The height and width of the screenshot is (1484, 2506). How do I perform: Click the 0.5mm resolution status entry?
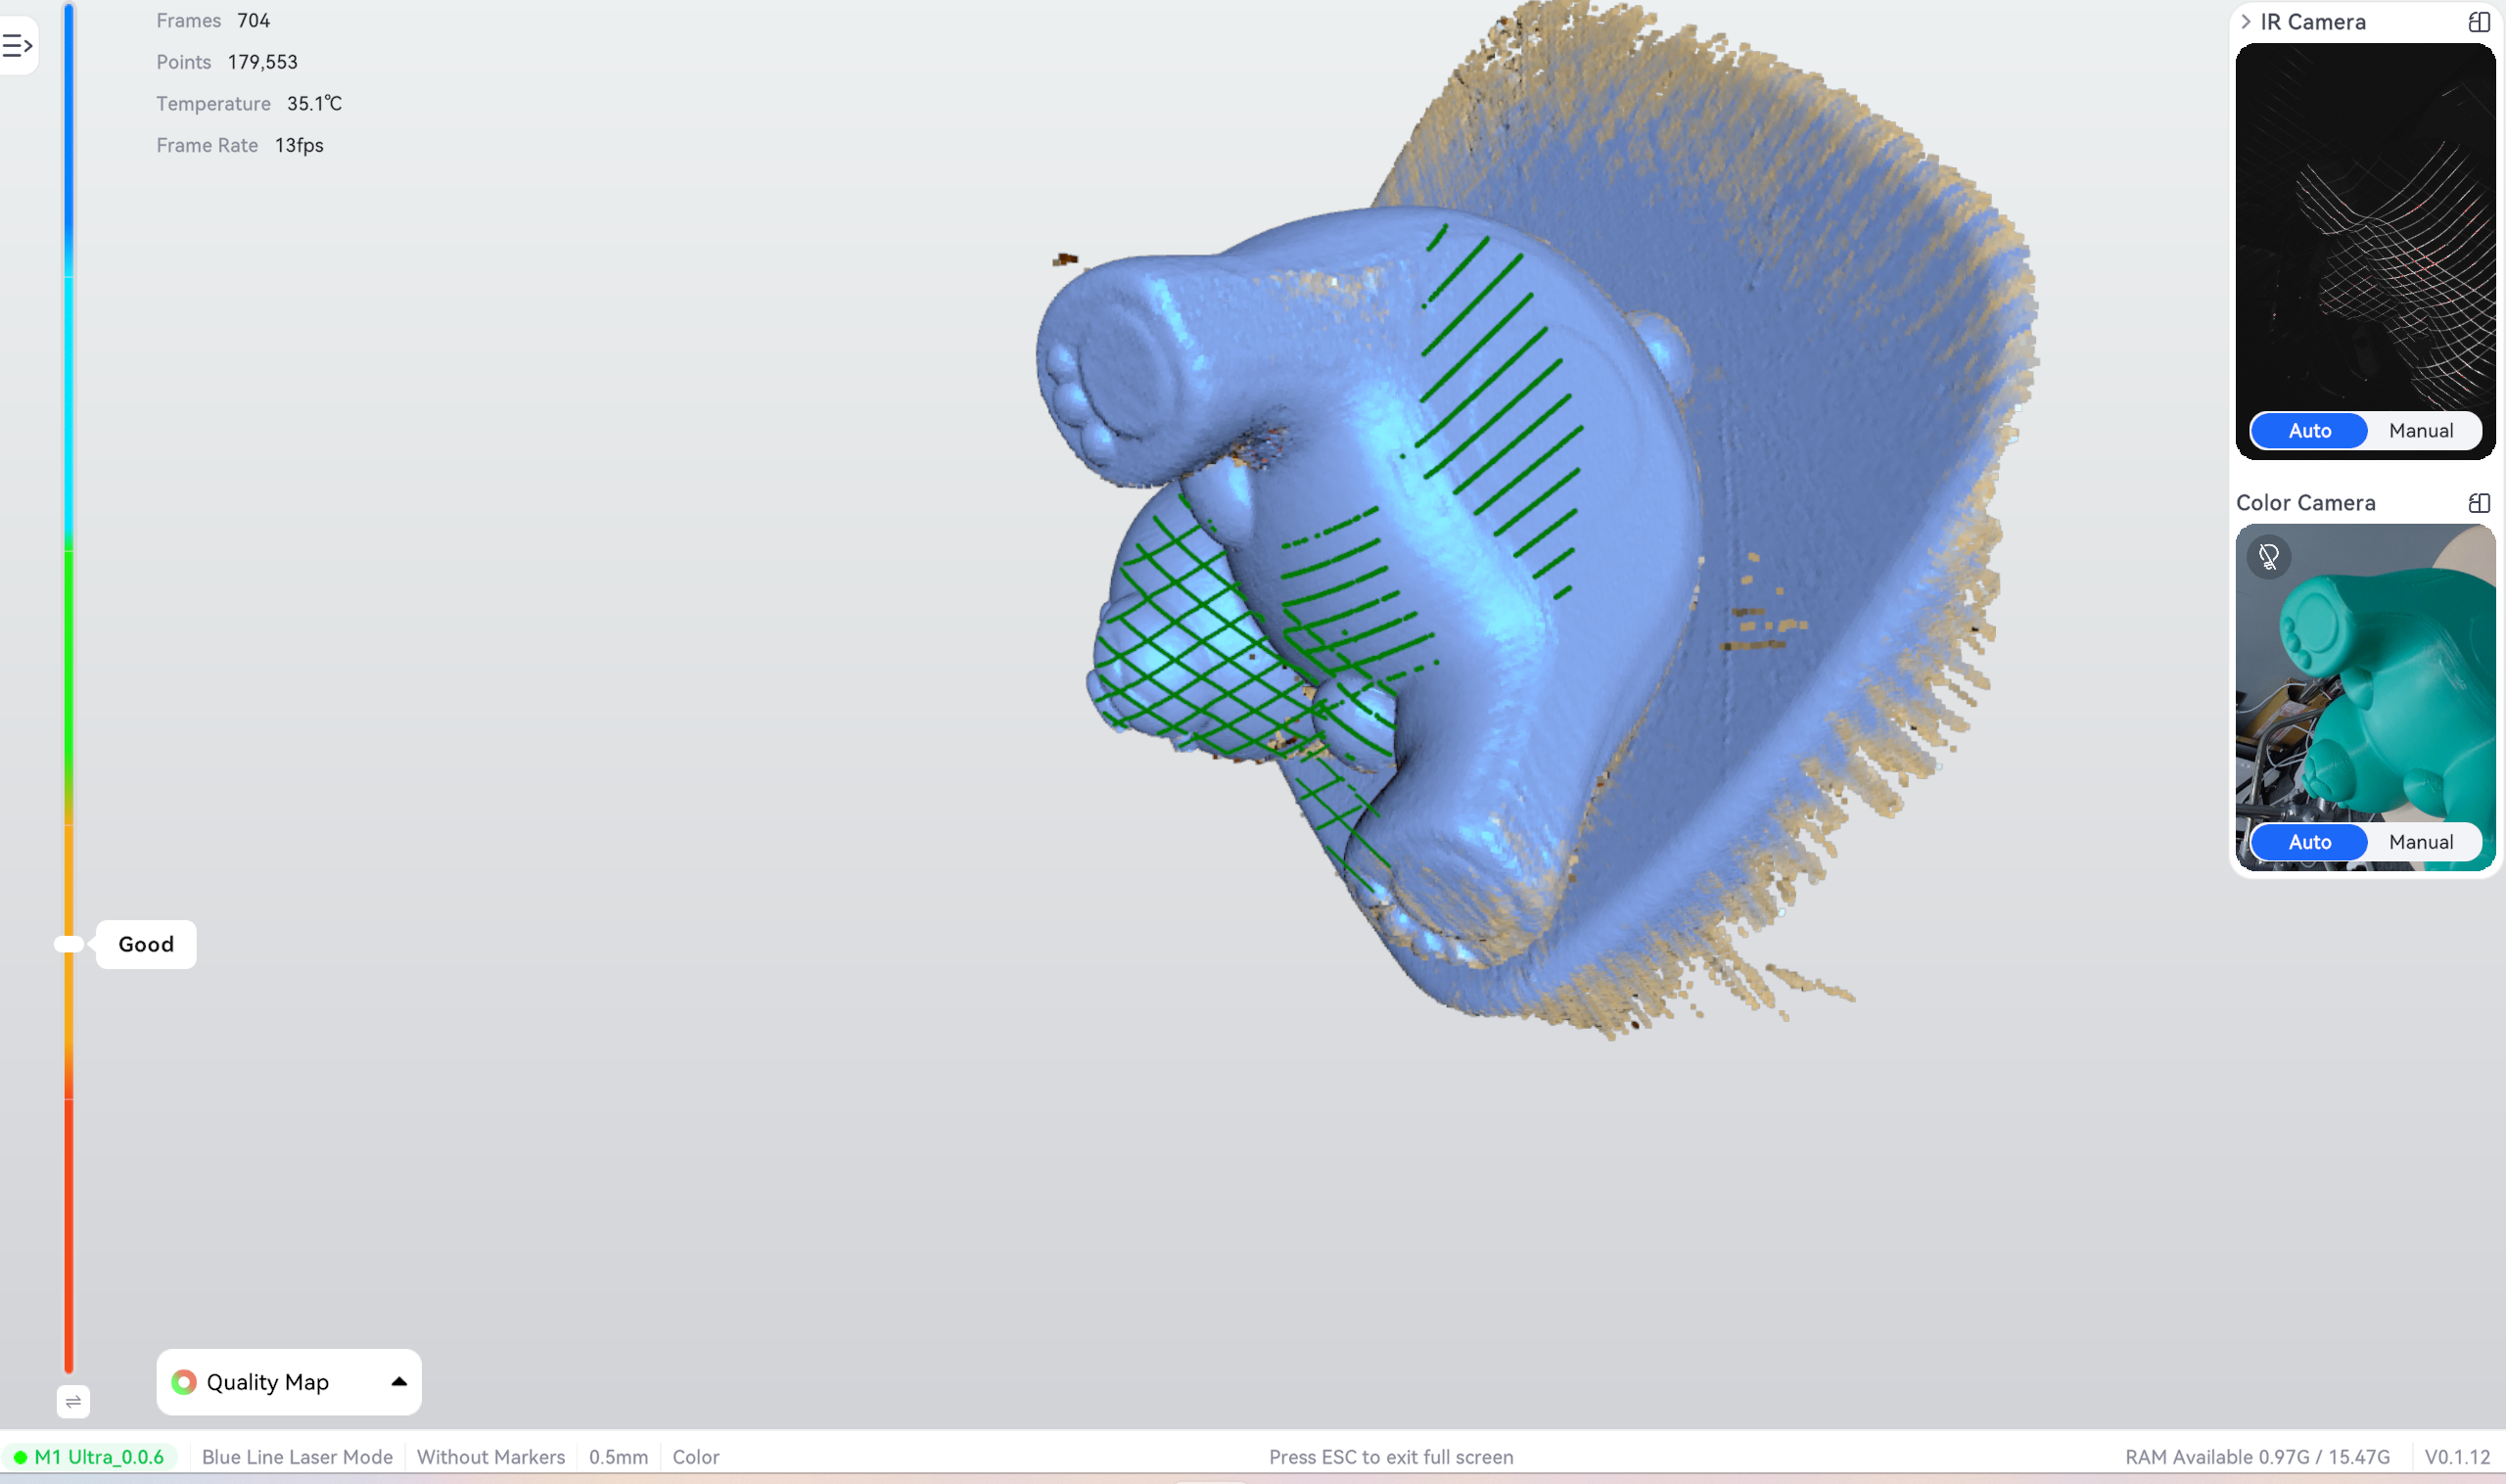(x=618, y=1457)
